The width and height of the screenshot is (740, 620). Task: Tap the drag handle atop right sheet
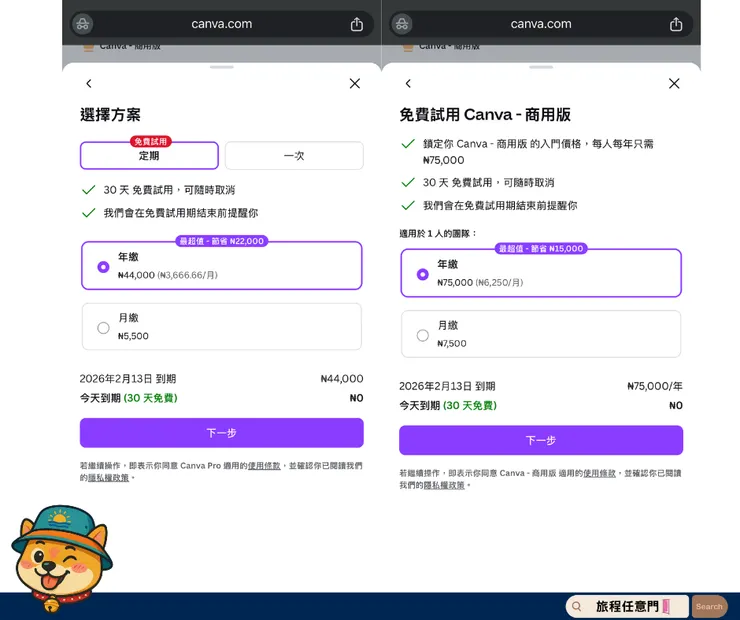541,67
